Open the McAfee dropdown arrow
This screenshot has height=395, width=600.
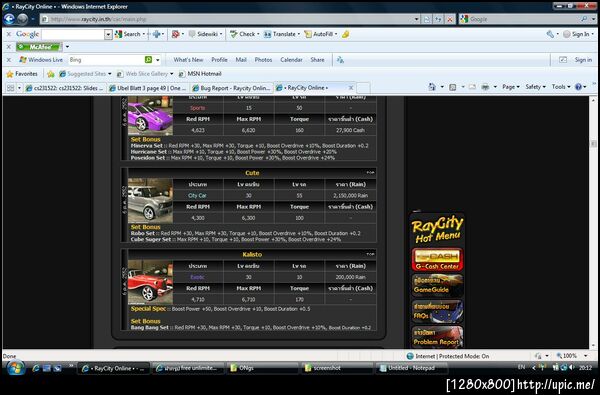67,47
